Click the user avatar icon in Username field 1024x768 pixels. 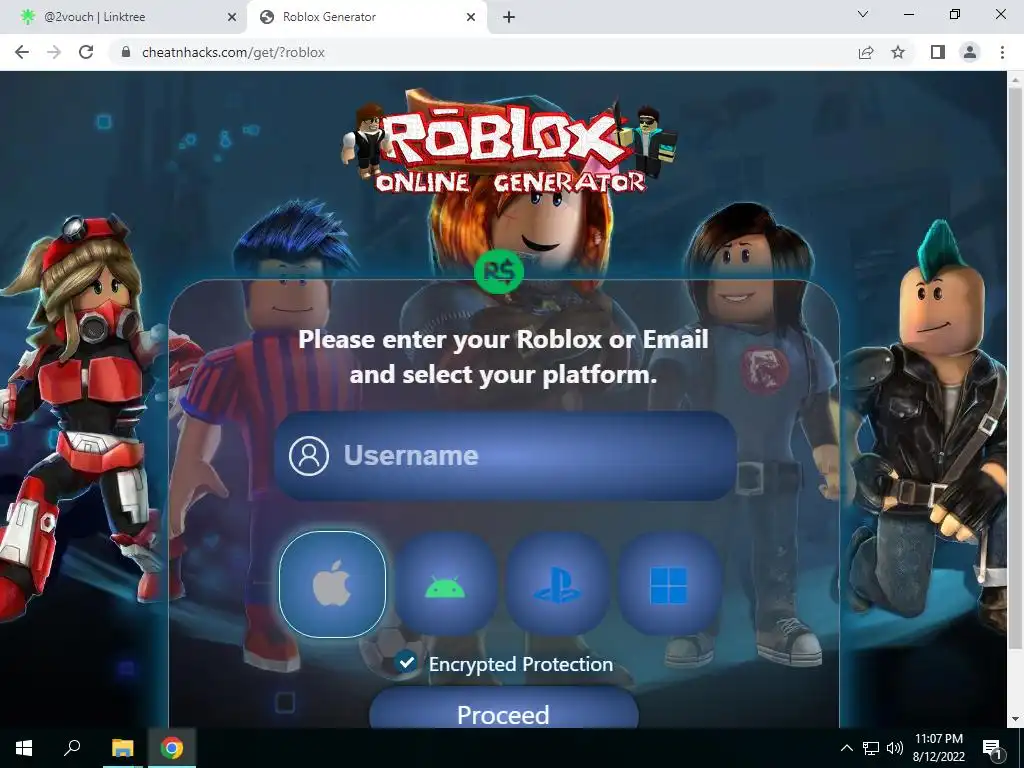pyautogui.click(x=309, y=455)
